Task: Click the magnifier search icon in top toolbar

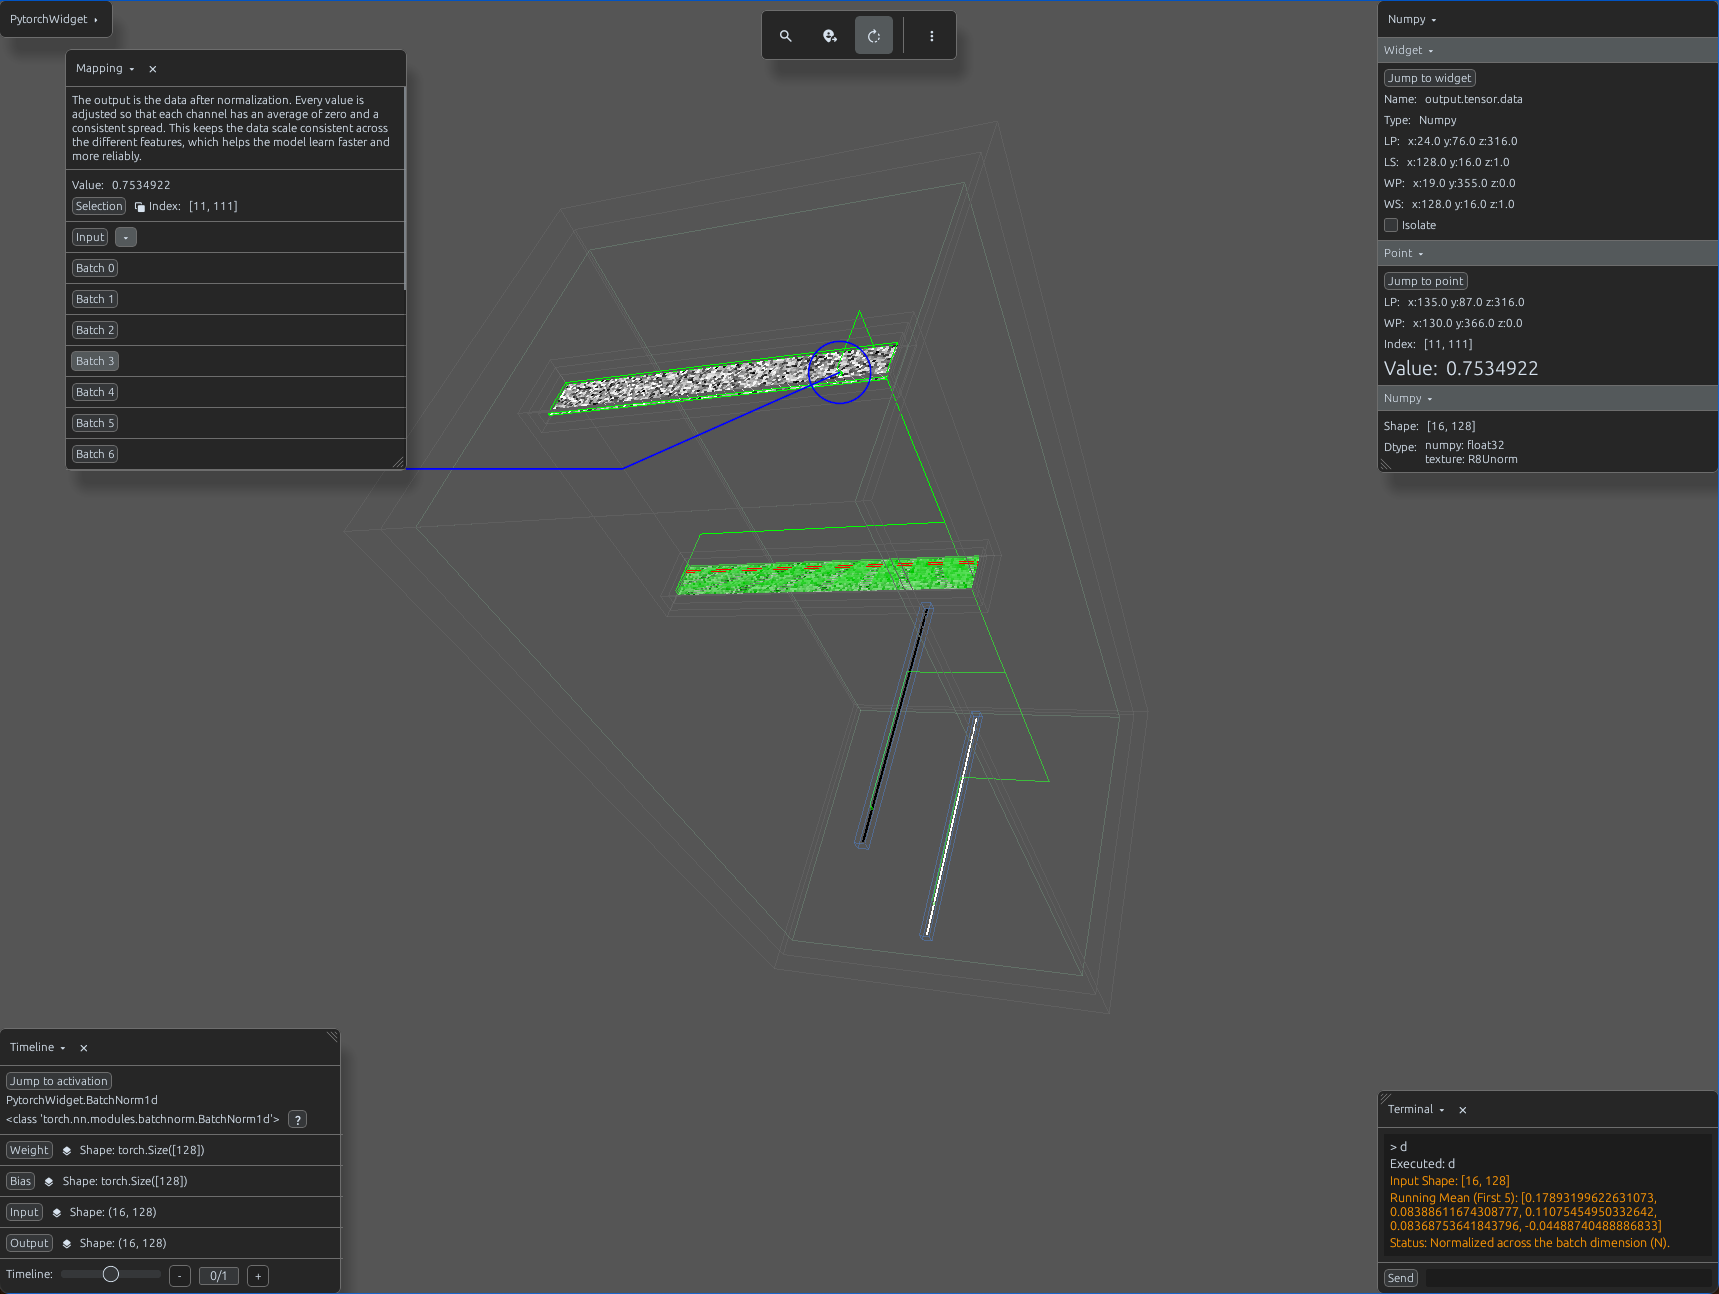Action: coord(786,36)
